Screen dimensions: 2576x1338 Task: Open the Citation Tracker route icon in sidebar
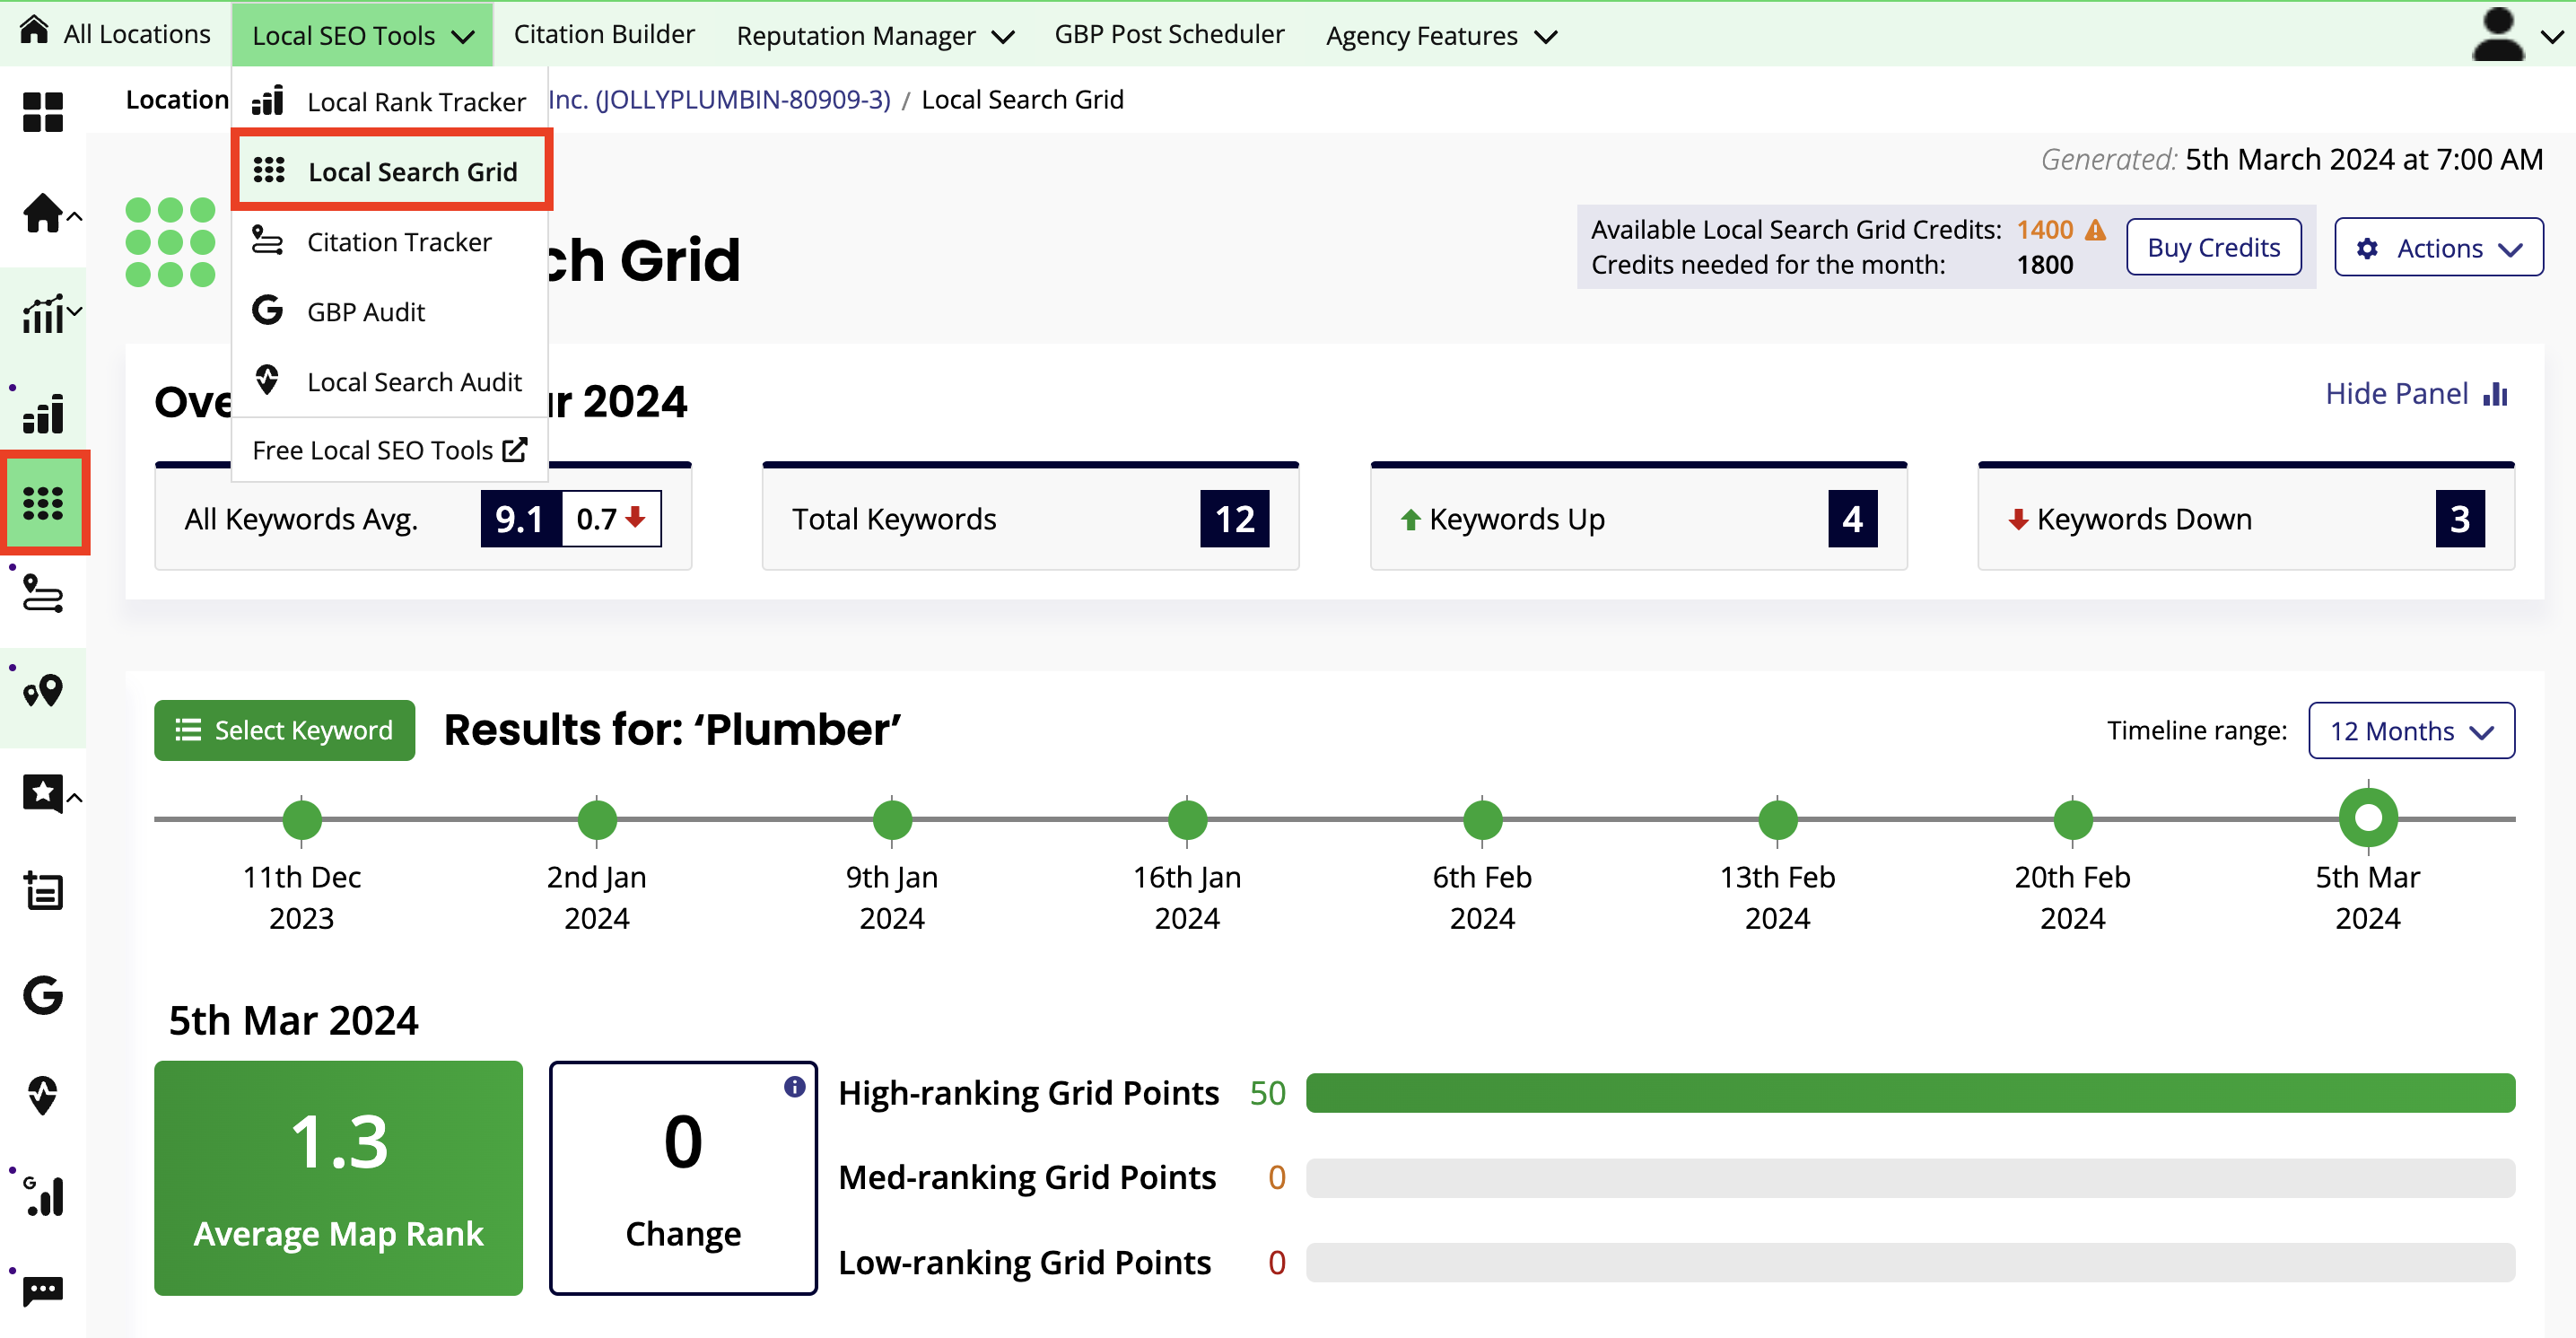click(42, 595)
